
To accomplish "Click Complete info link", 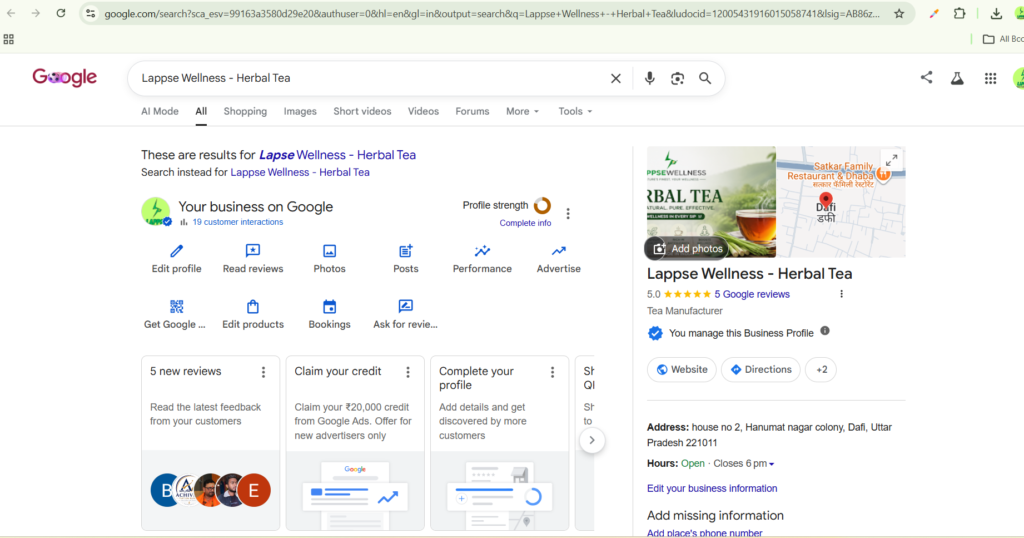I will tap(525, 223).
